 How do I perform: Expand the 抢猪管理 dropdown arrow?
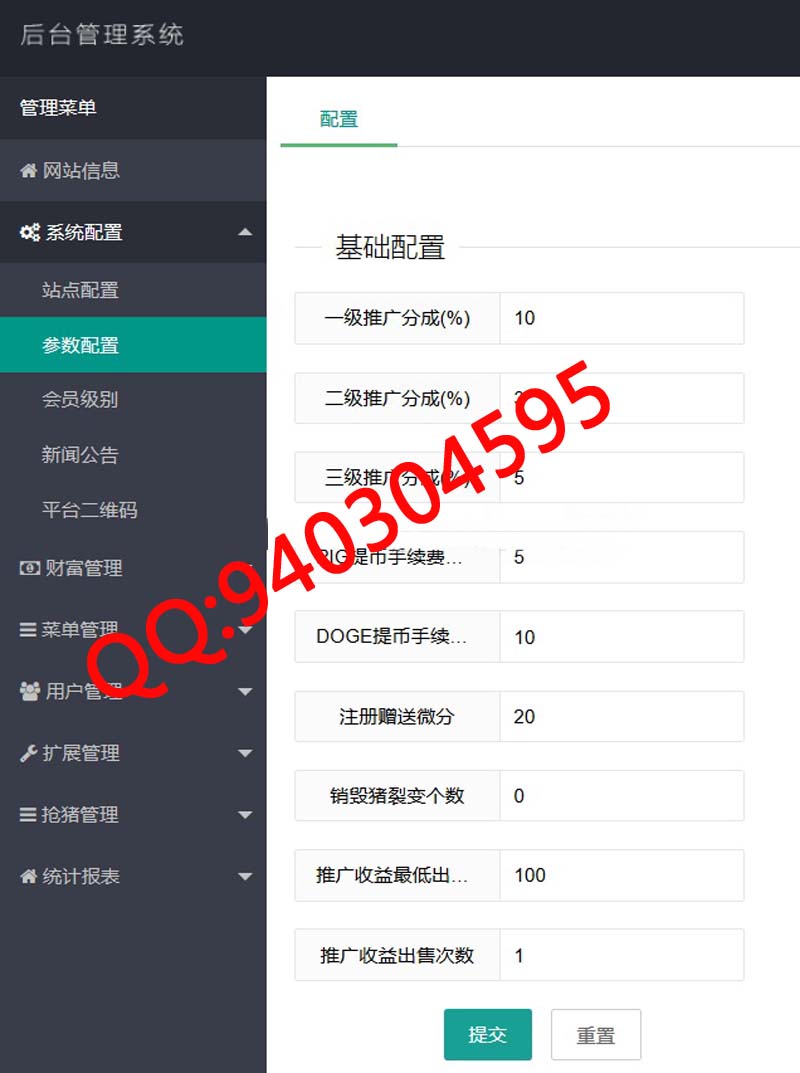pyautogui.click(x=245, y=815)
